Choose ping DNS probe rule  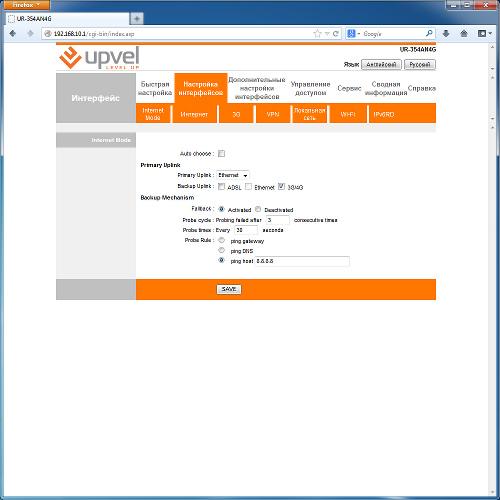click(x=221, y=250)
